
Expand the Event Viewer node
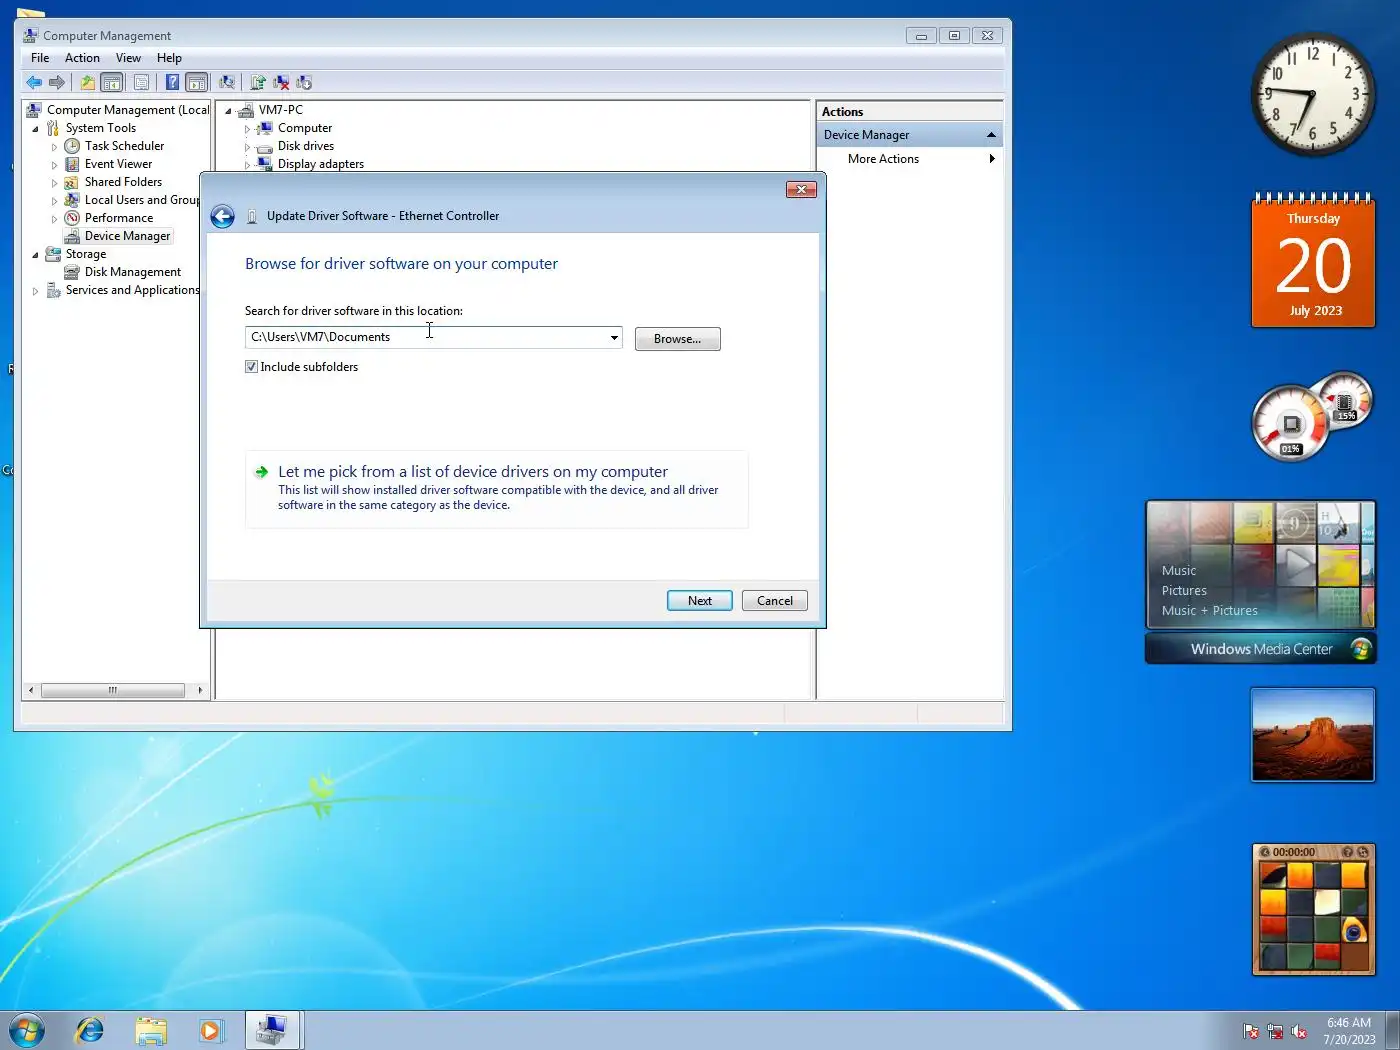click(55, 165)
